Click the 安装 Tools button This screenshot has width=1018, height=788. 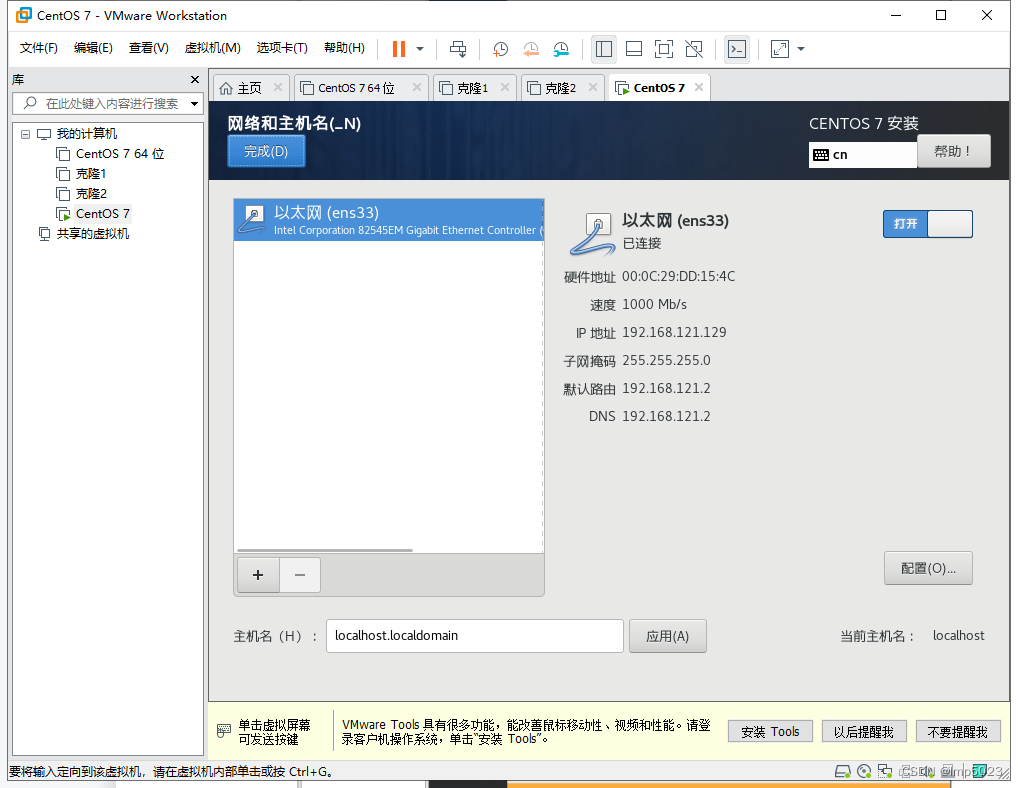[771, 732]
